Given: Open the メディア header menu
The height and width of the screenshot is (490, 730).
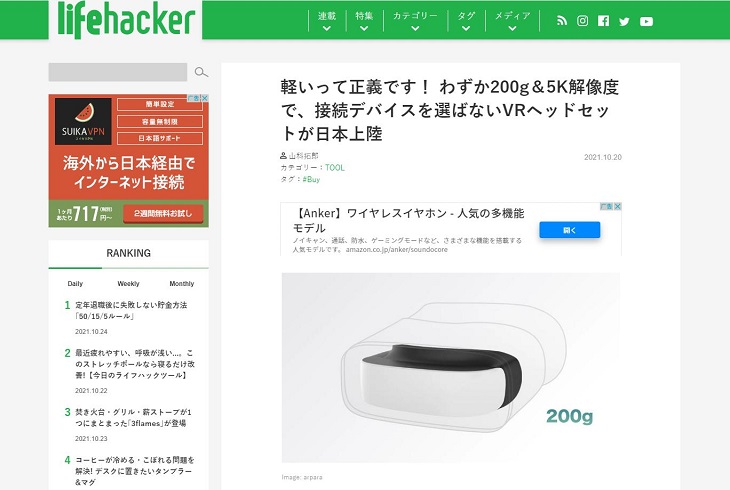Looking at the screenshot, I should coord(512,21).
